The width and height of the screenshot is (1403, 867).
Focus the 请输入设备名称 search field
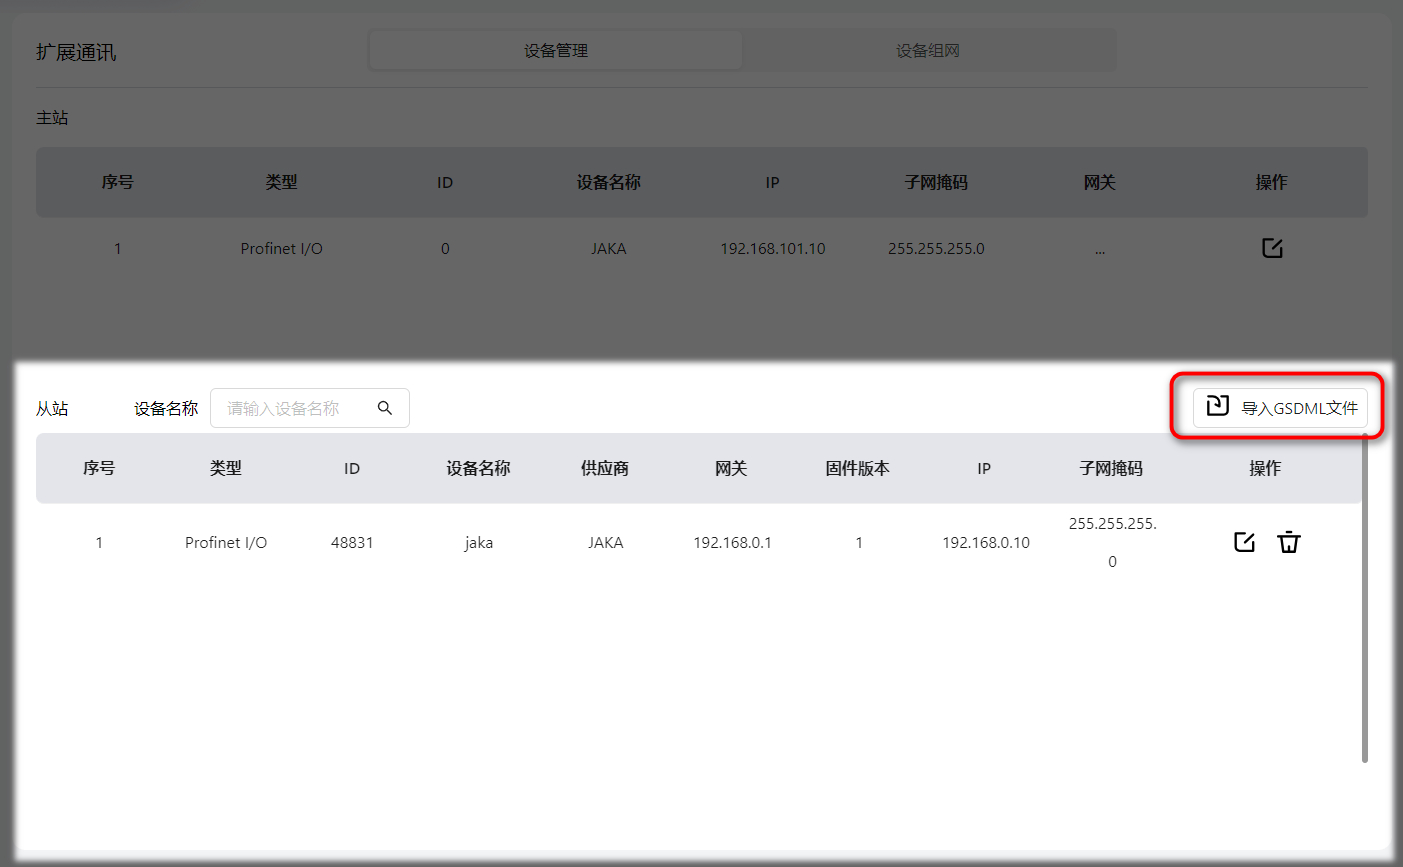pos(292,408)
